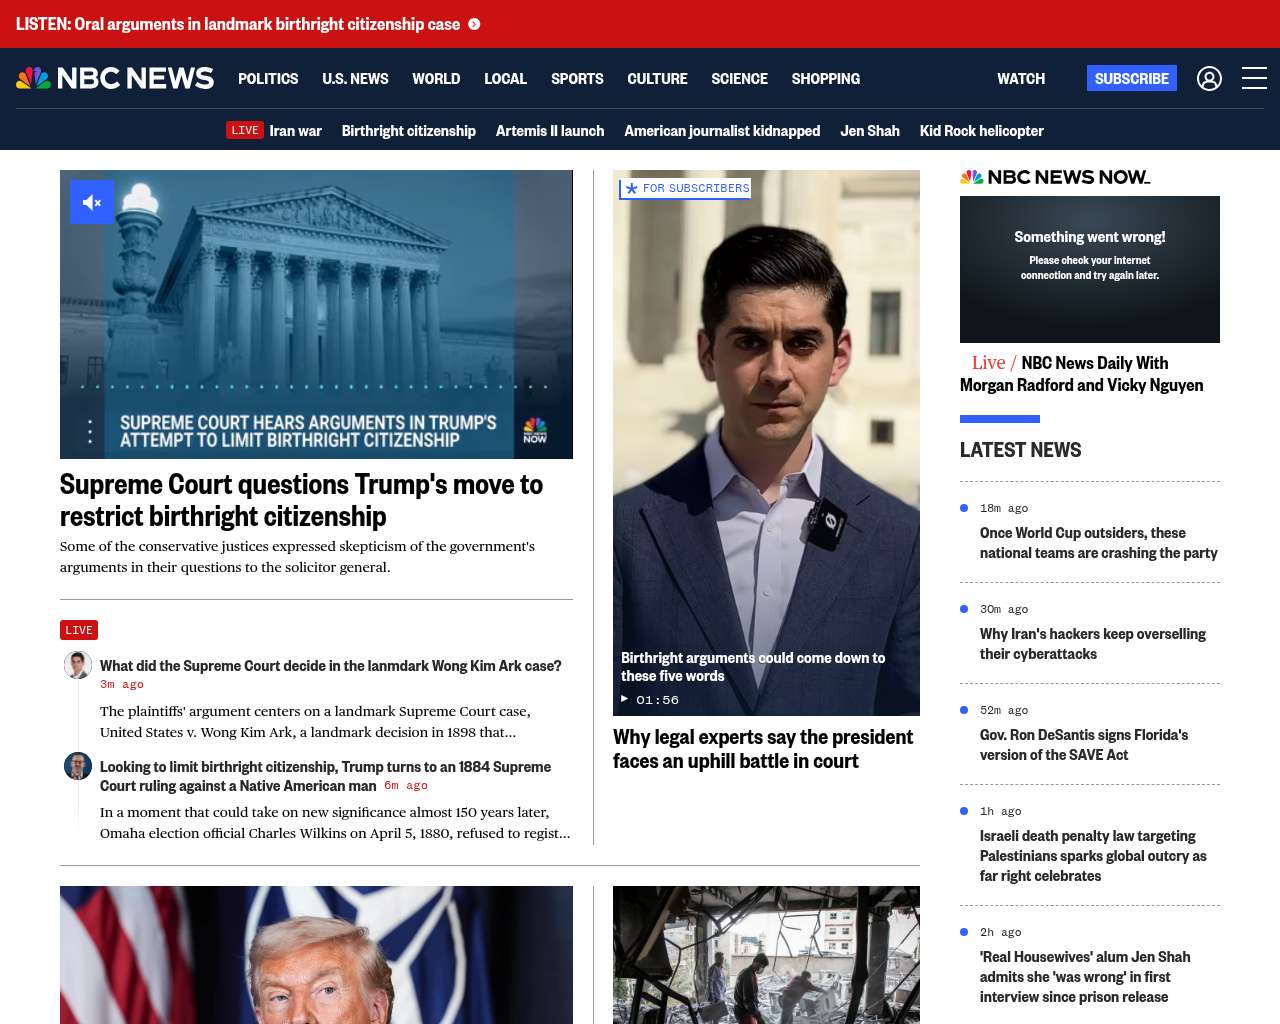Screen dimensions: 1280x1024
Task: Click the play arrow in the LISTEN banner
Action: coord(474,24)
